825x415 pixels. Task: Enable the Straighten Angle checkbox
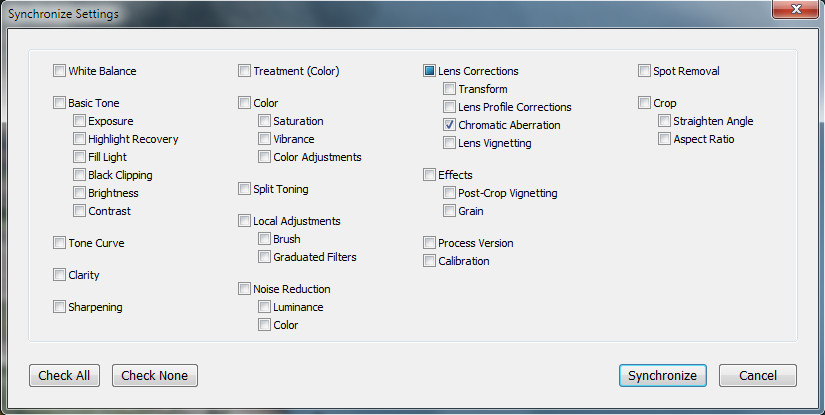coord(665,120)
